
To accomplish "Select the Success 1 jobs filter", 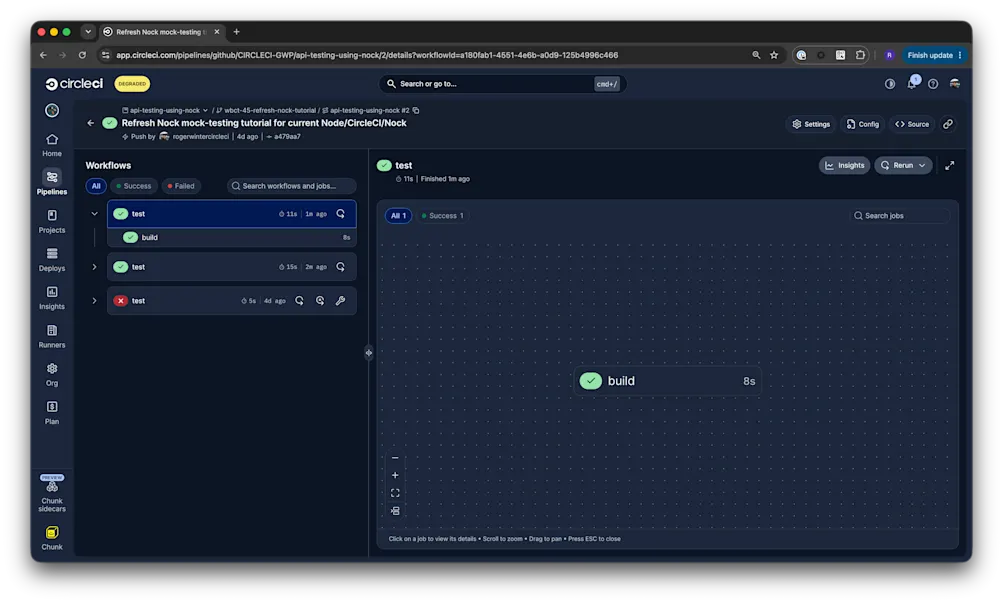I will (443, 215).
